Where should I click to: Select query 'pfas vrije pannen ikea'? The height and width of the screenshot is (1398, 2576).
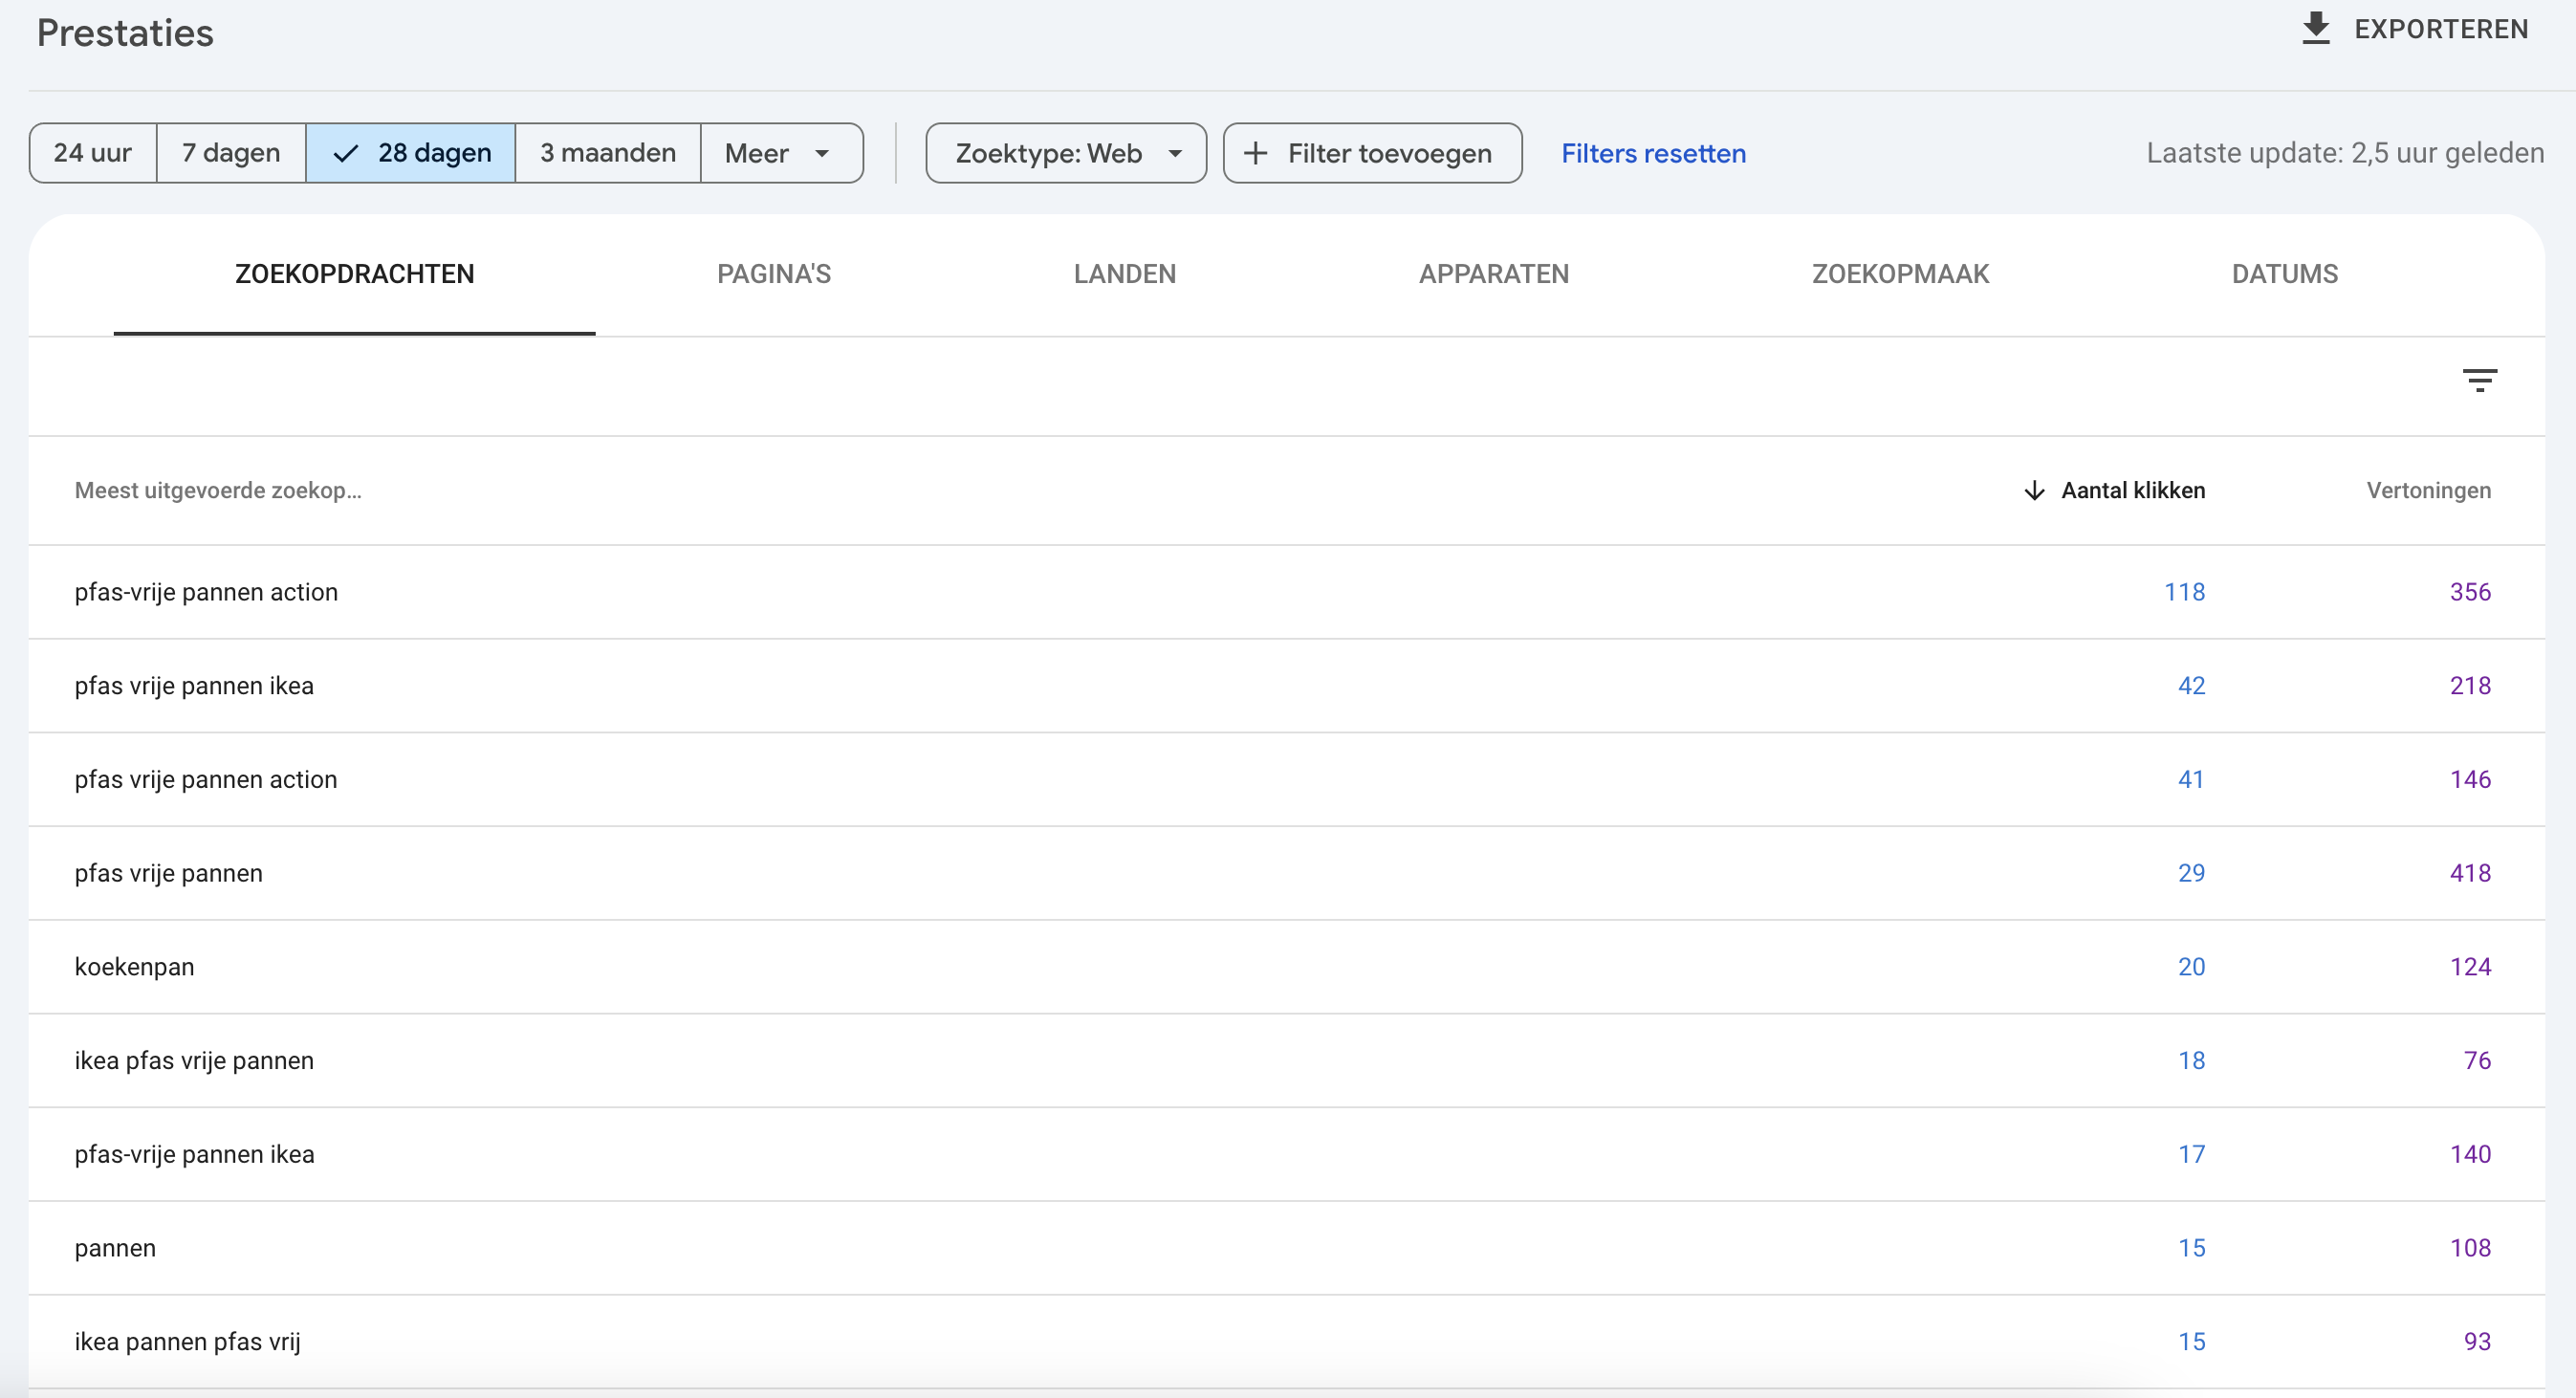tap(194, 686)
